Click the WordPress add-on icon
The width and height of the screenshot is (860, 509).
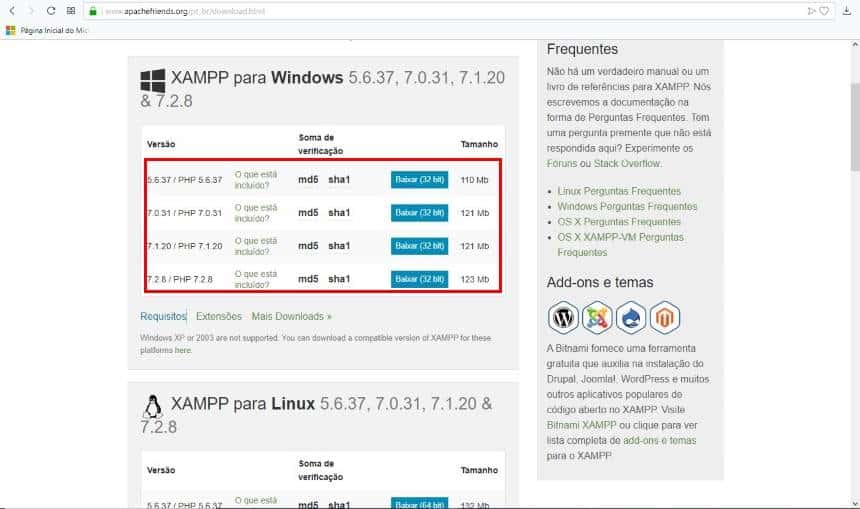pyautogui.click(x=563, y=317)
